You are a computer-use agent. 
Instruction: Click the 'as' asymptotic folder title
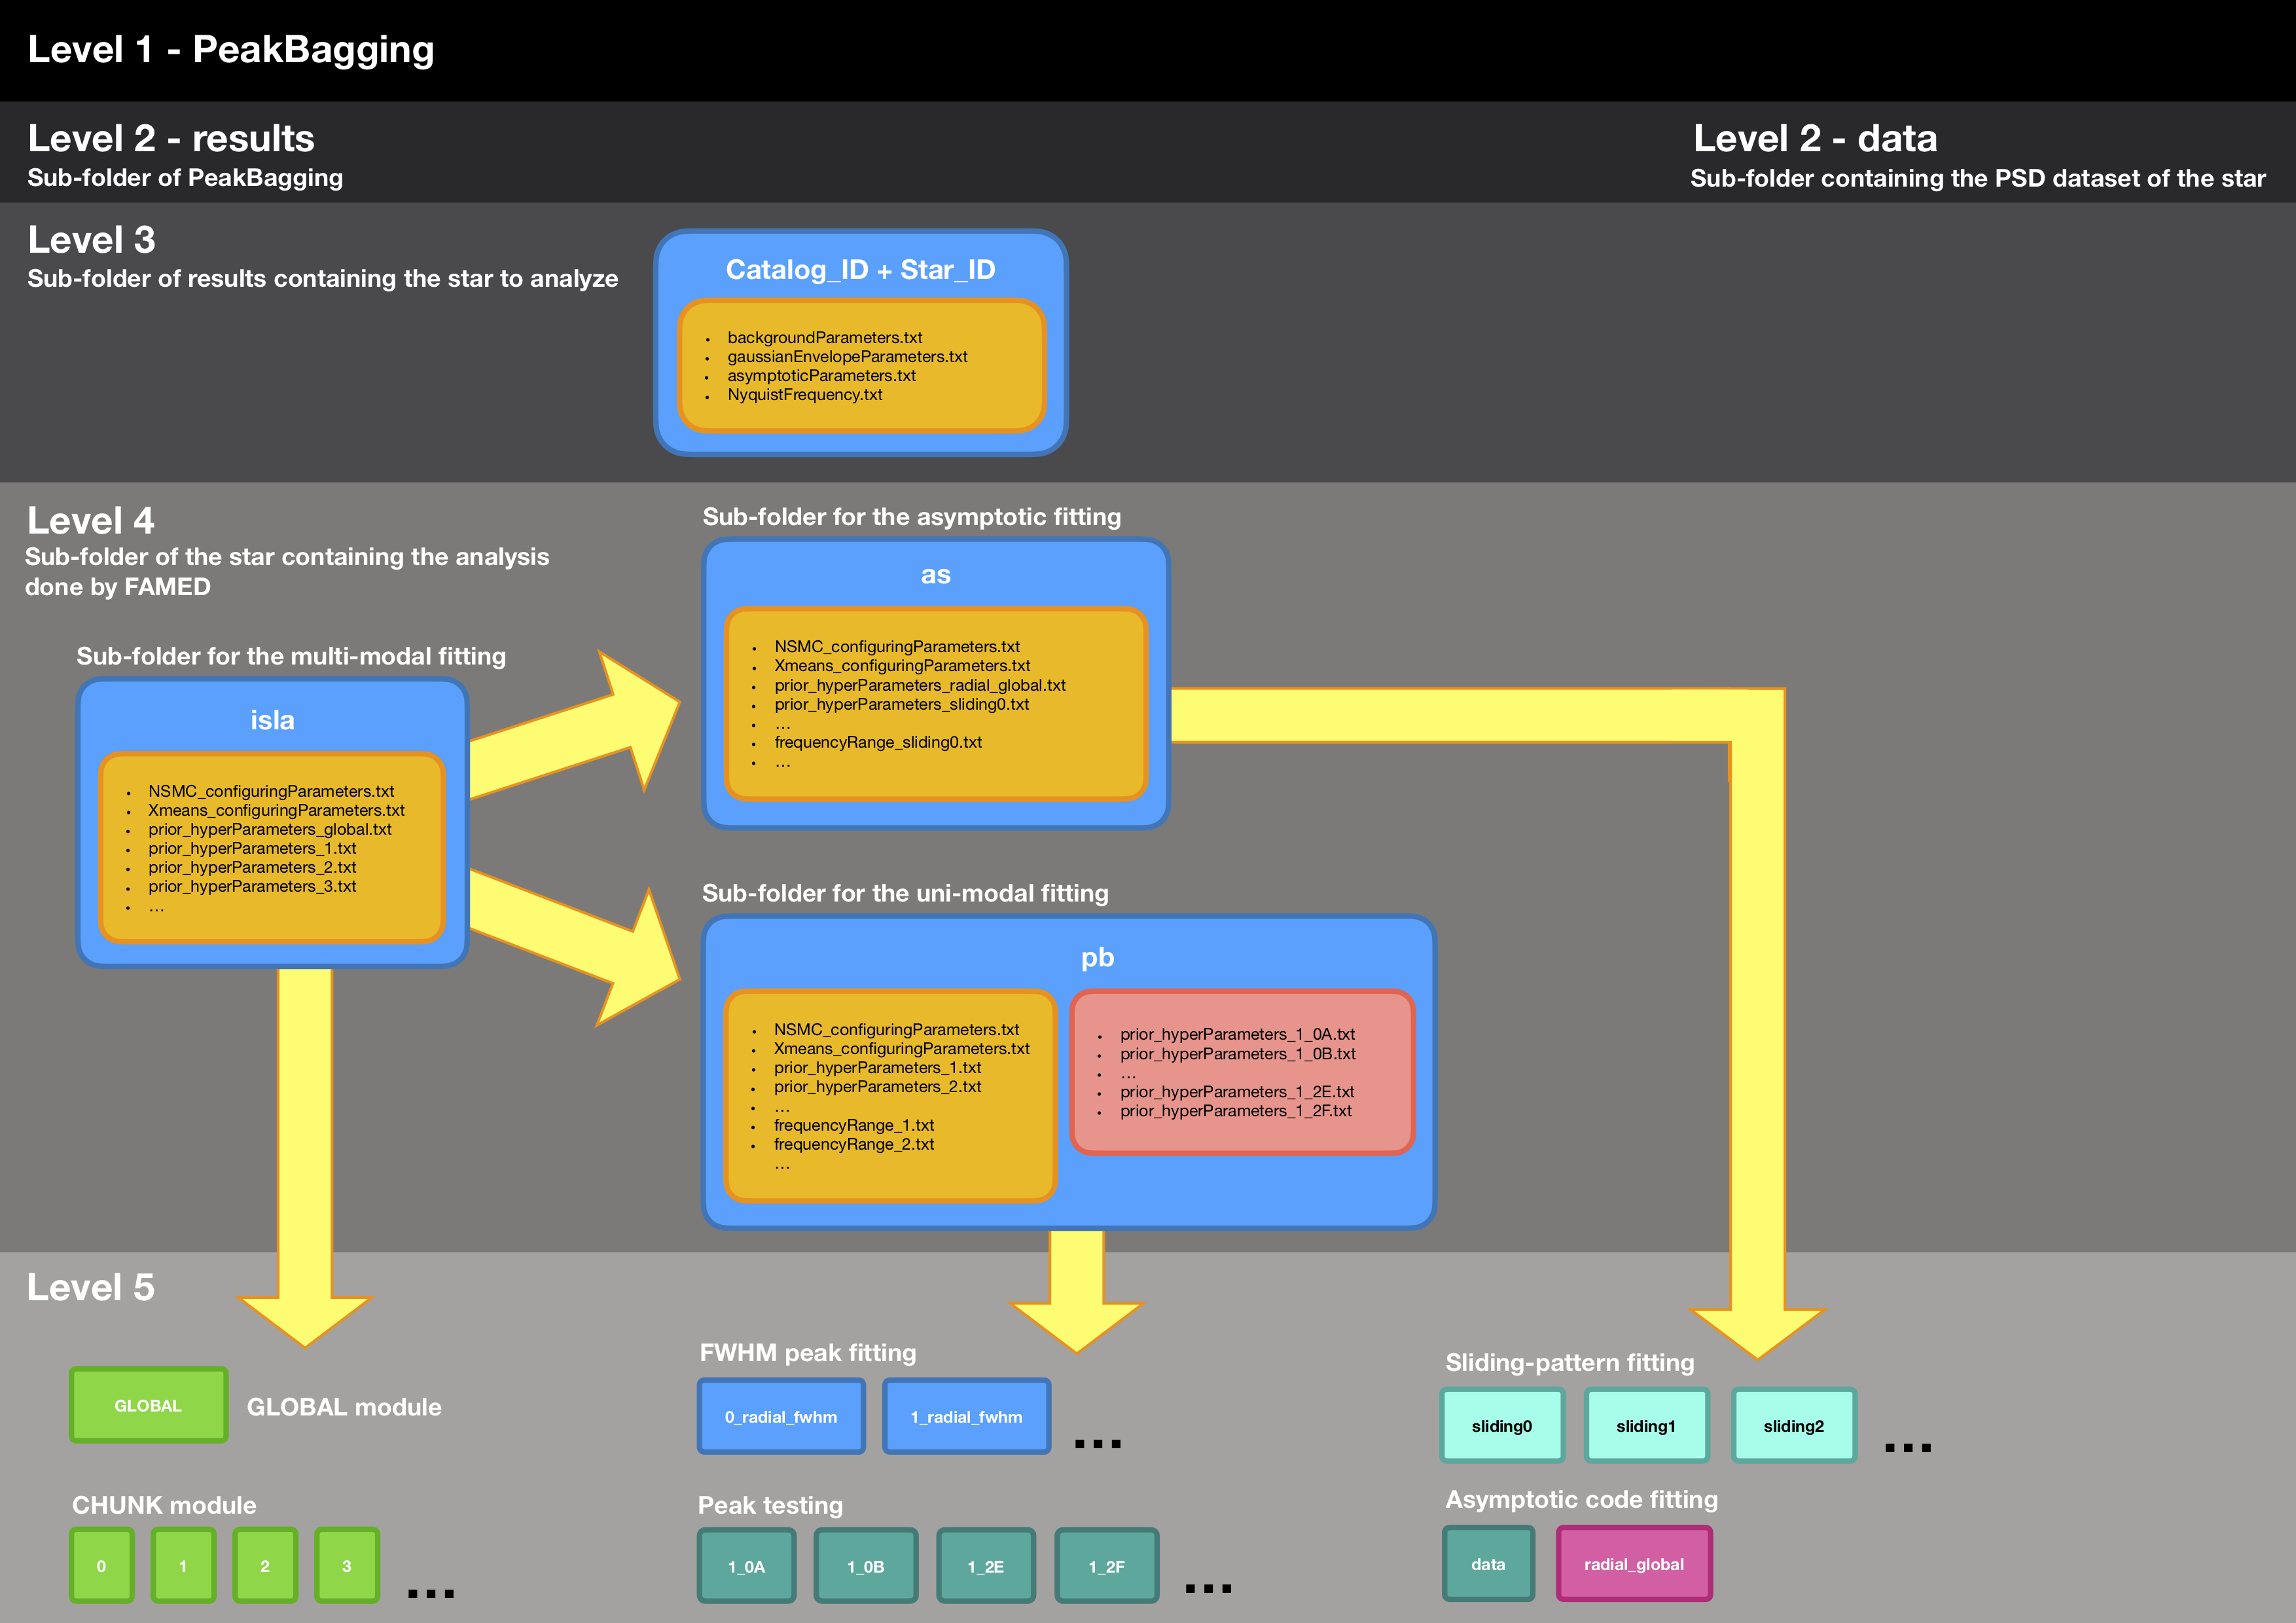point(935,575)
